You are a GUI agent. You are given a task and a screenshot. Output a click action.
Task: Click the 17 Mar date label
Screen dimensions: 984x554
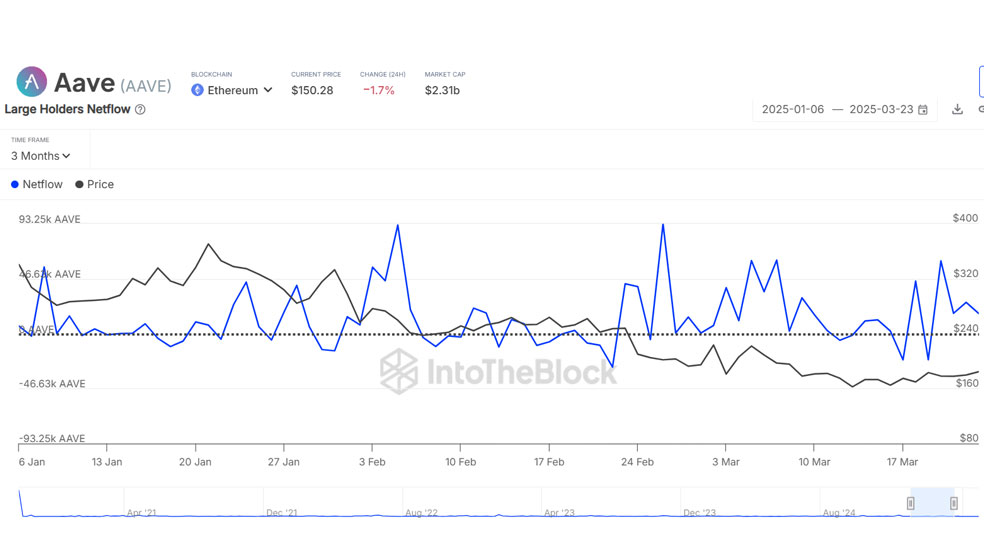[x=902, y=462]
